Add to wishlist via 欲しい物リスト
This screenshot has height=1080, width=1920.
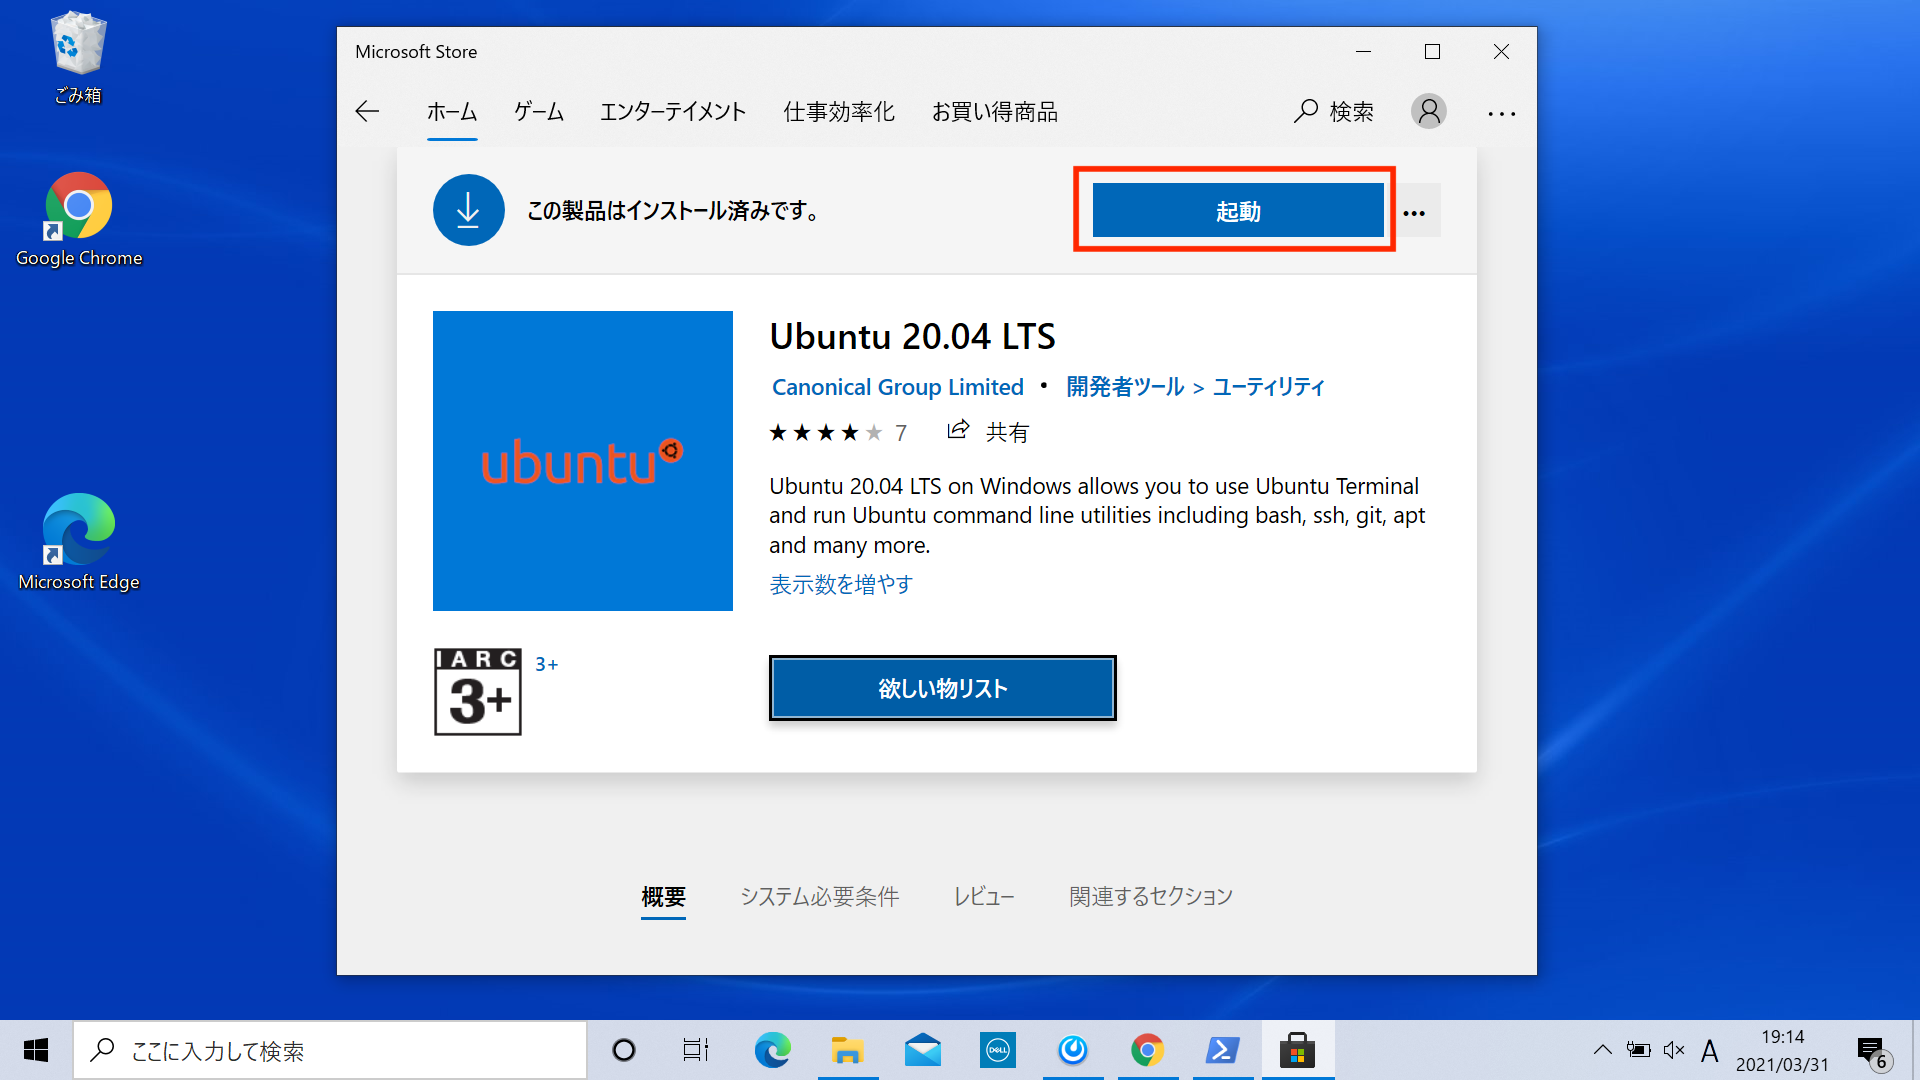(x=943, y=688)
